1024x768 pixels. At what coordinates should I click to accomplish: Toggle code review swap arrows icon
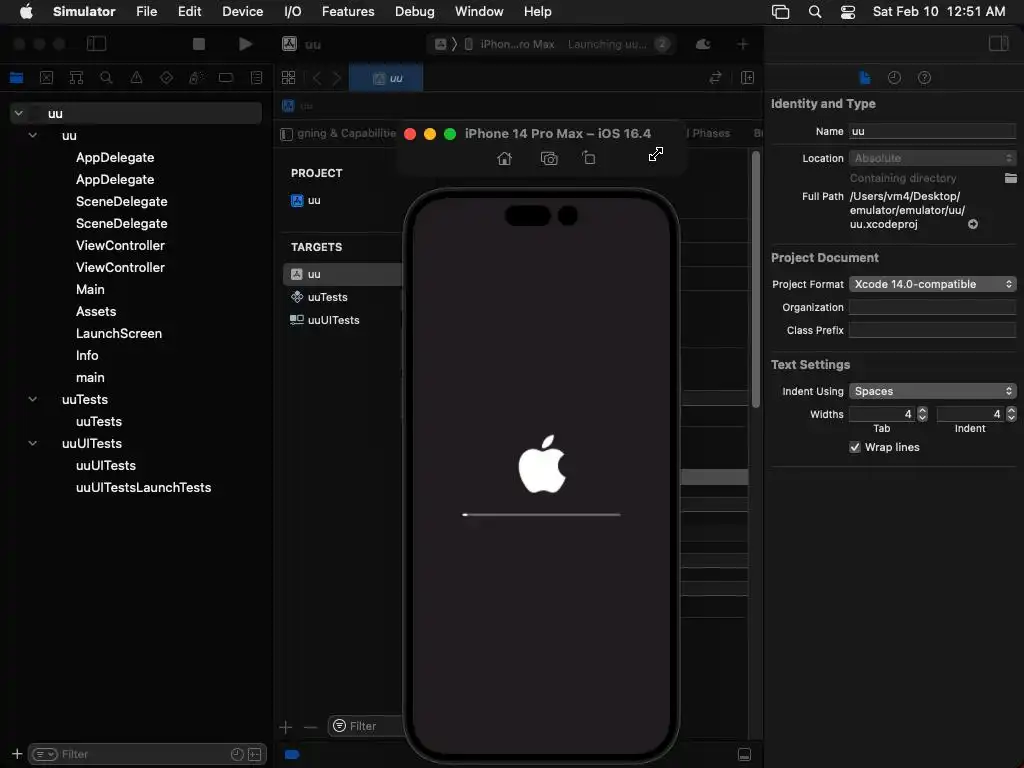[716, 78]
